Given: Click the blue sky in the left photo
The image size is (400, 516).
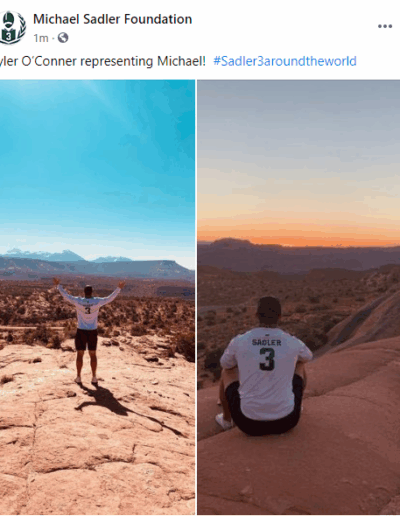Looking at the screenshot, I should [x=97, y=160].
